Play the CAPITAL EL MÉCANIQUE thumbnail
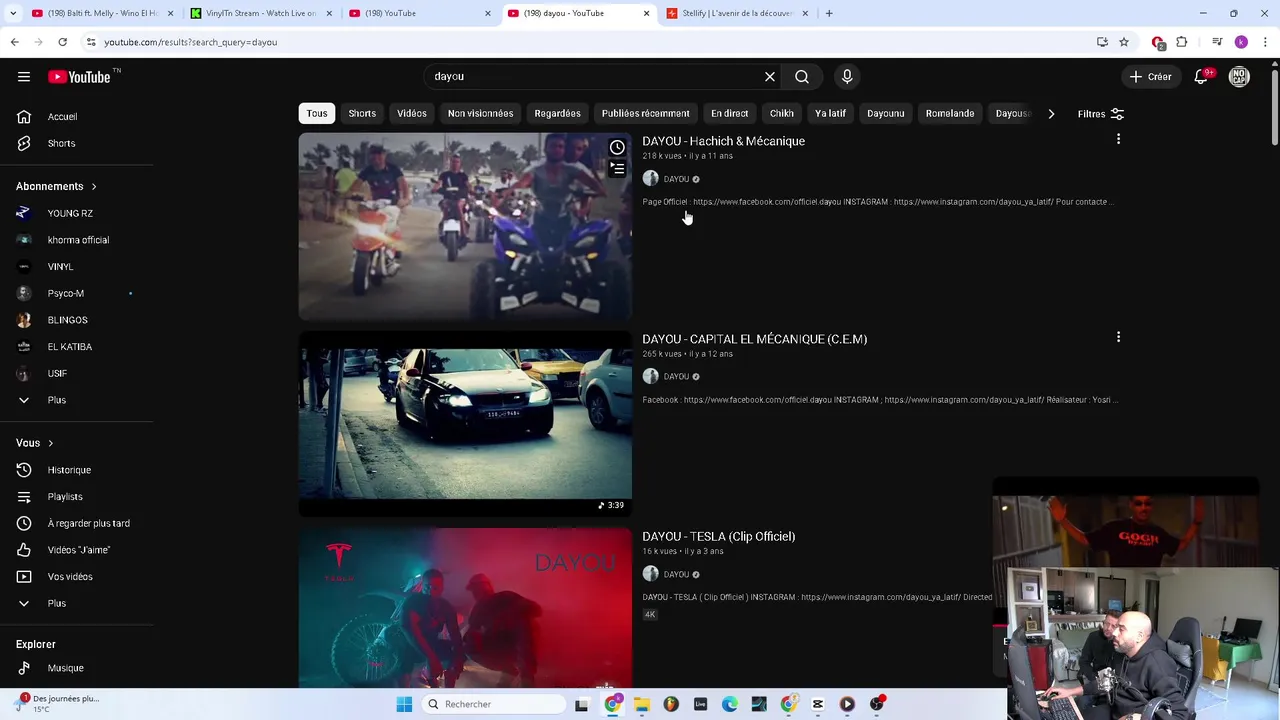 pyautogui.click(x=465, y=423)
